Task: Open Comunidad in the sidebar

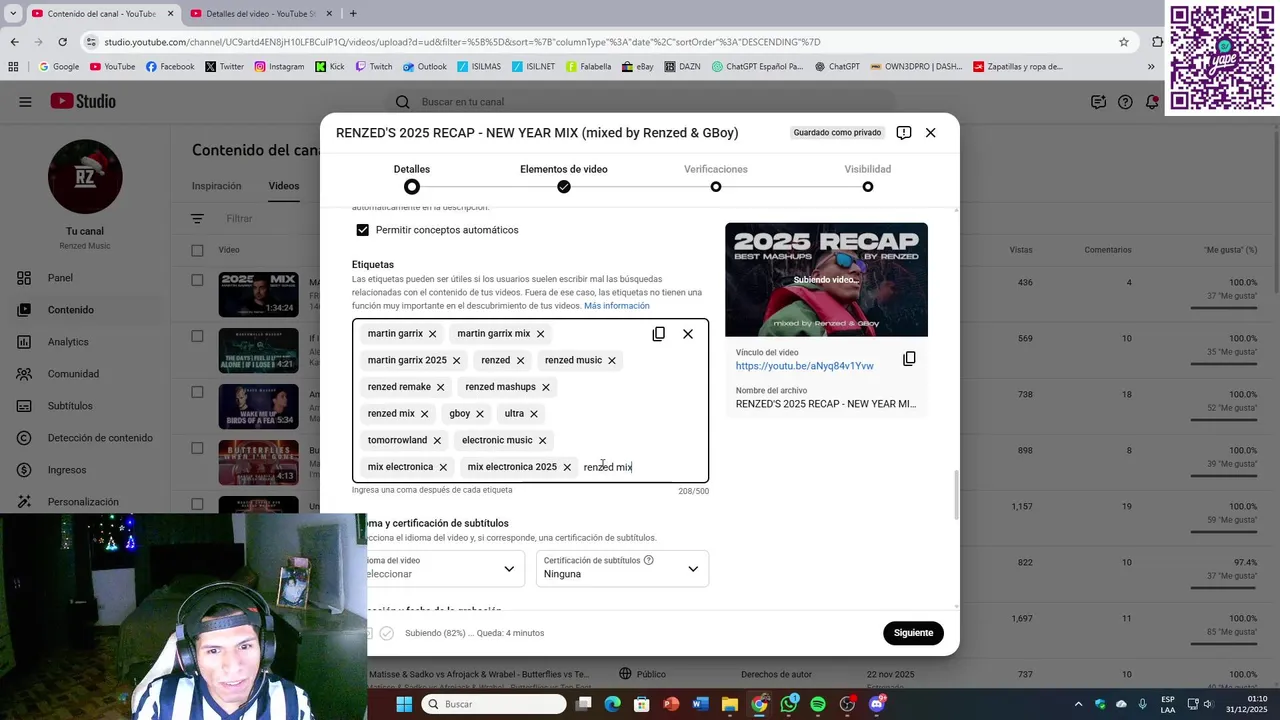Action: (73, 374)
